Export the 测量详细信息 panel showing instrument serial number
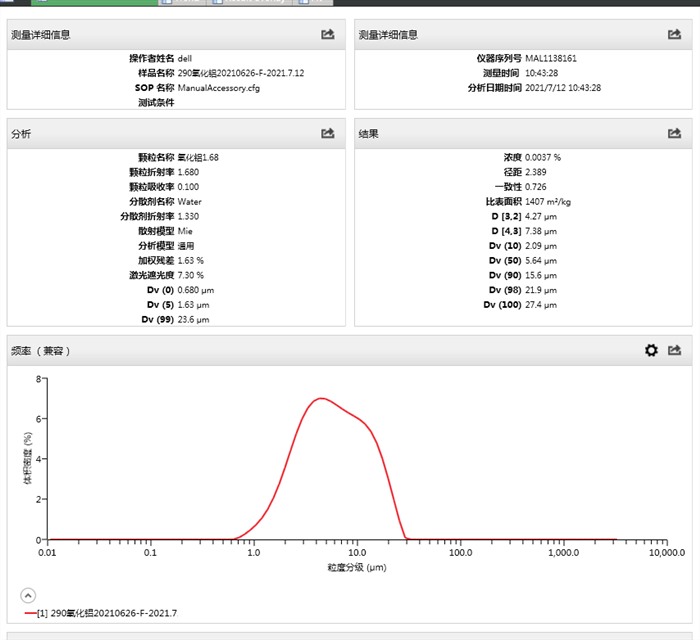700x640 pixels. click(x=674, y=35)
